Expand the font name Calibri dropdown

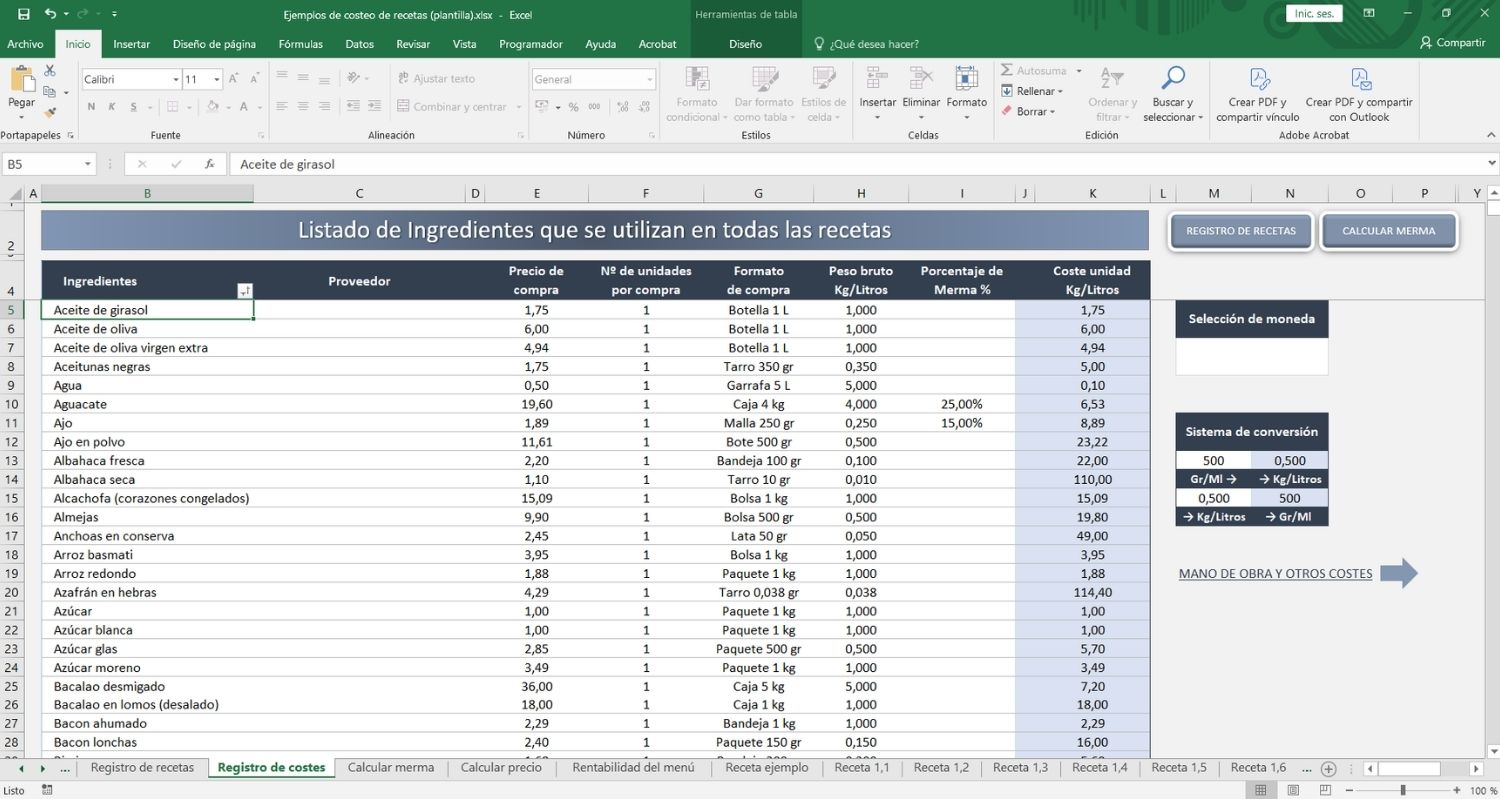coord(176,79)
